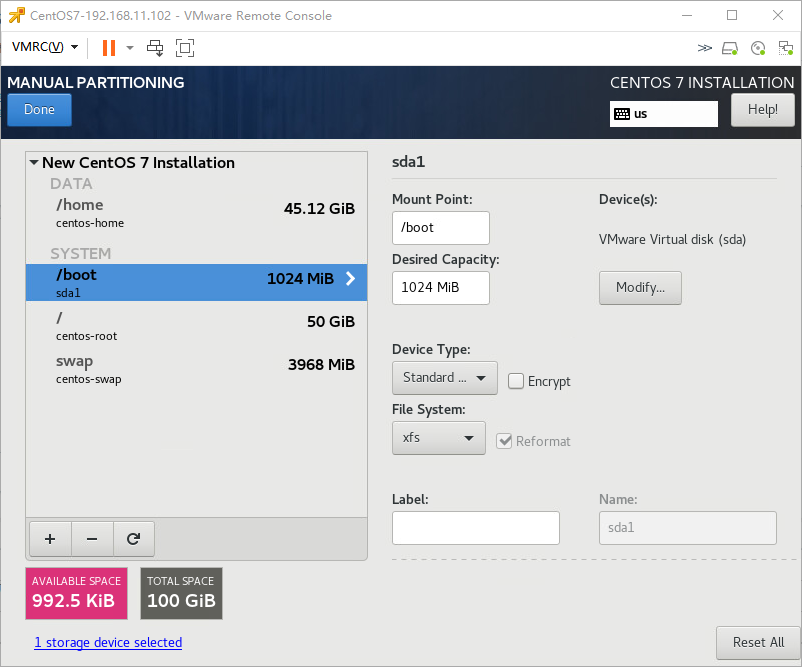Select the swap partition entry
The height and width of the screenshot is (667, 802).
coord(196,369)
